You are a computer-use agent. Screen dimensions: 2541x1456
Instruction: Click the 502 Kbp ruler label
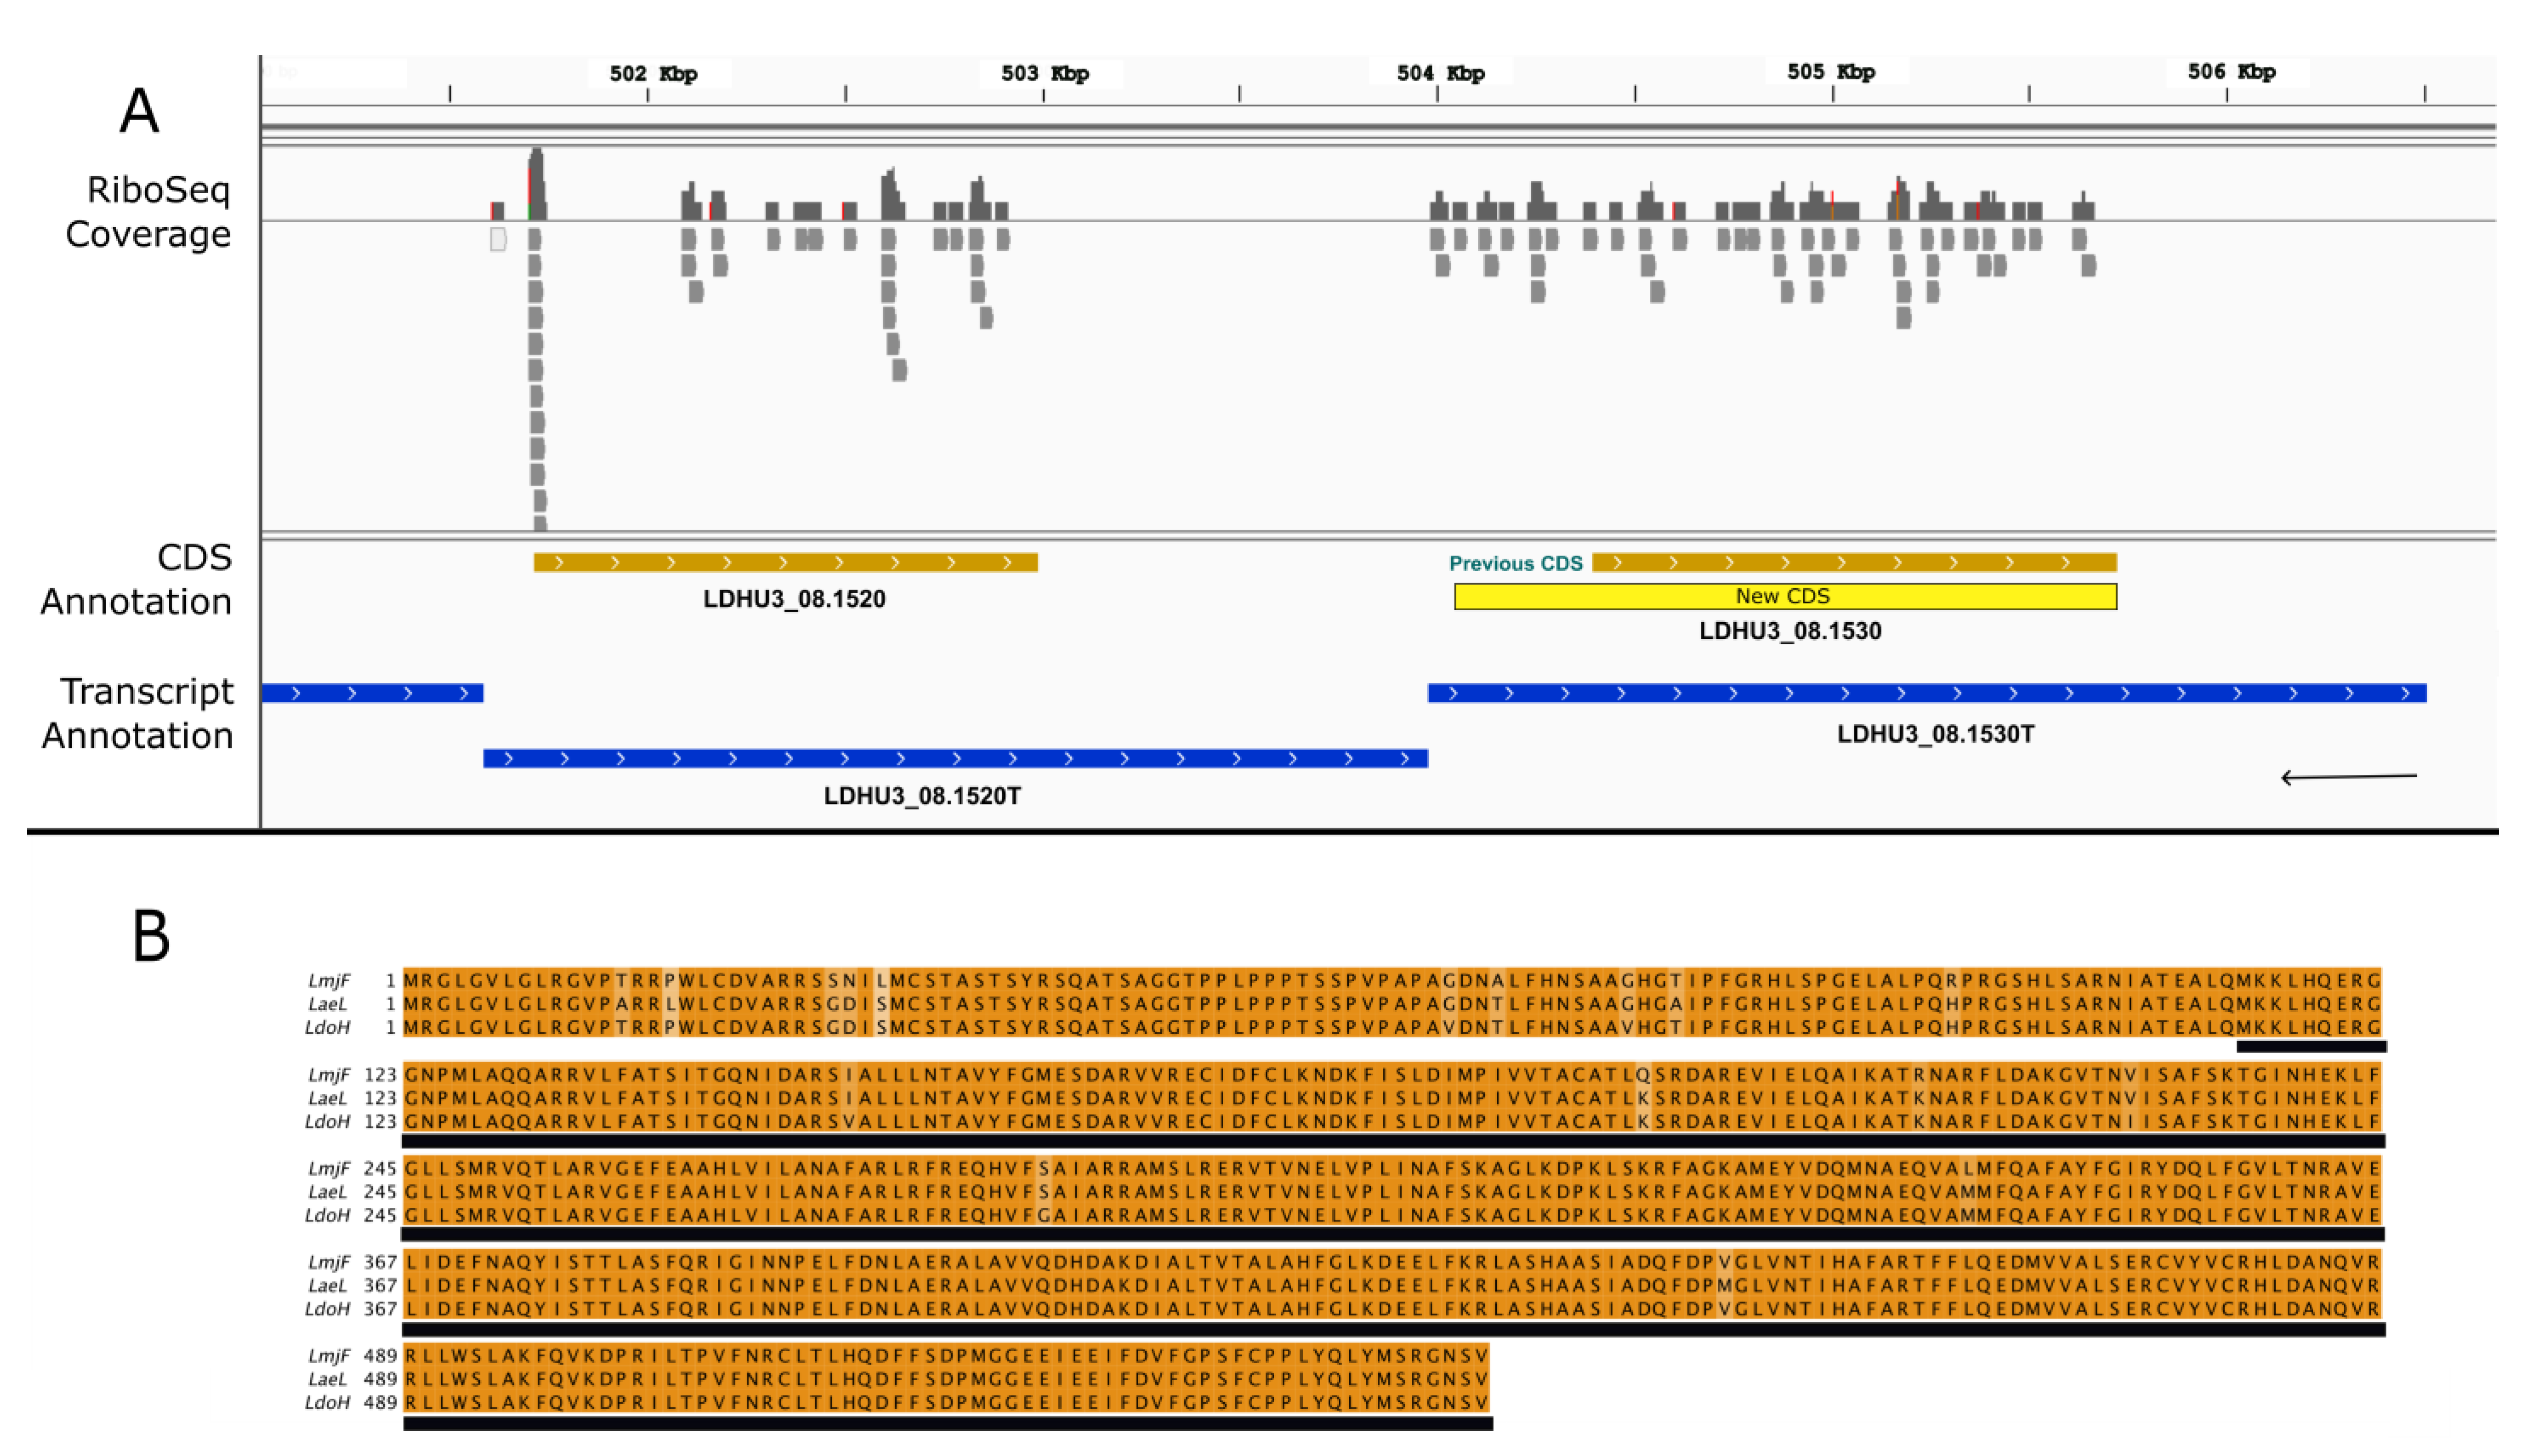pos(653,74)
